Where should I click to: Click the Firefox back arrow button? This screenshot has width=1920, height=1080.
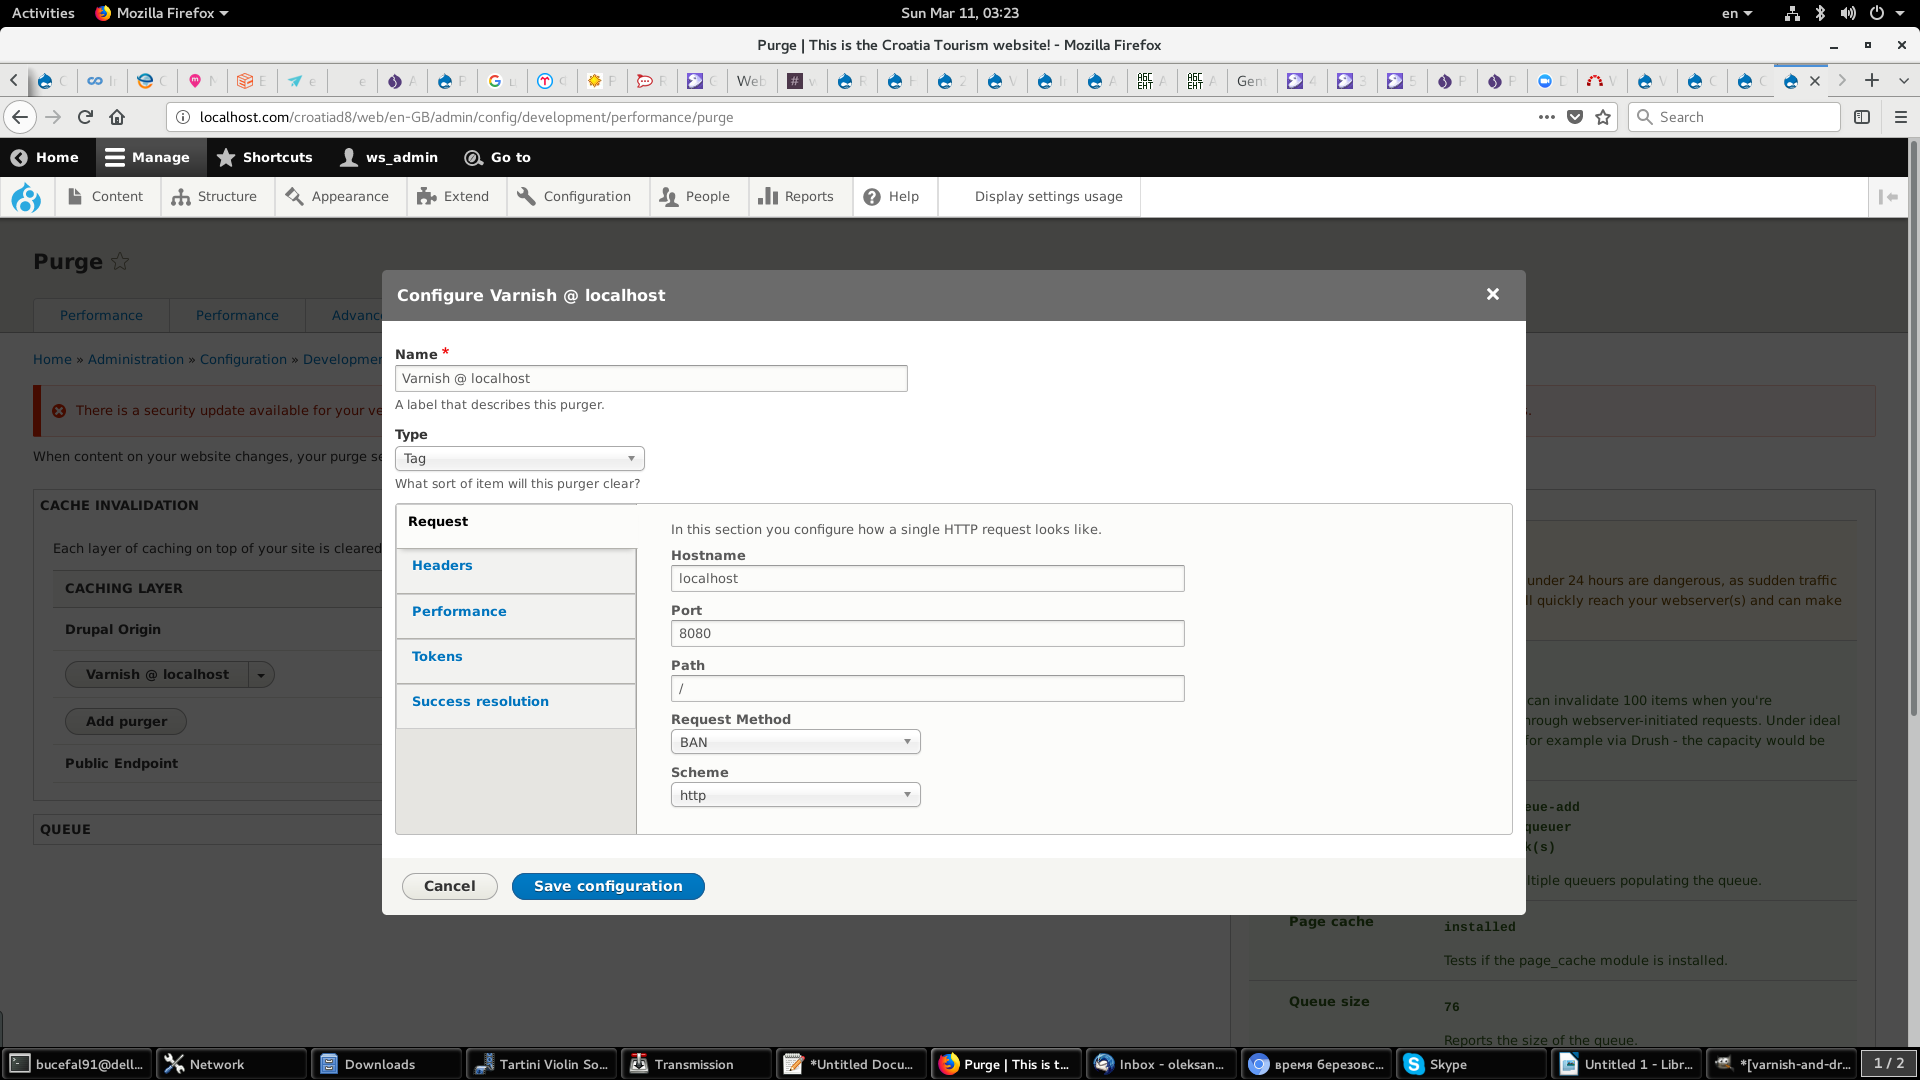pos(20,117)
